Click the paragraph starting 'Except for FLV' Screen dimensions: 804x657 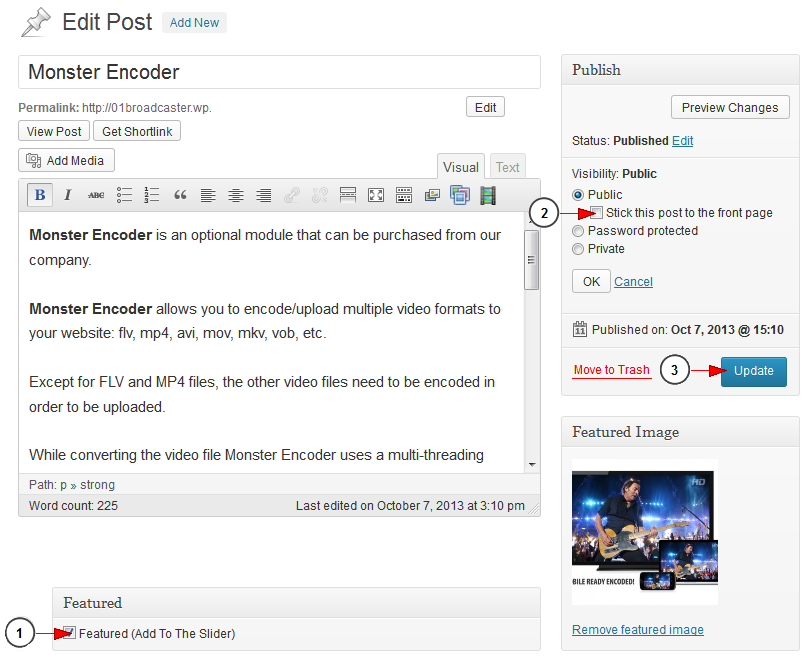click(262, 394)
